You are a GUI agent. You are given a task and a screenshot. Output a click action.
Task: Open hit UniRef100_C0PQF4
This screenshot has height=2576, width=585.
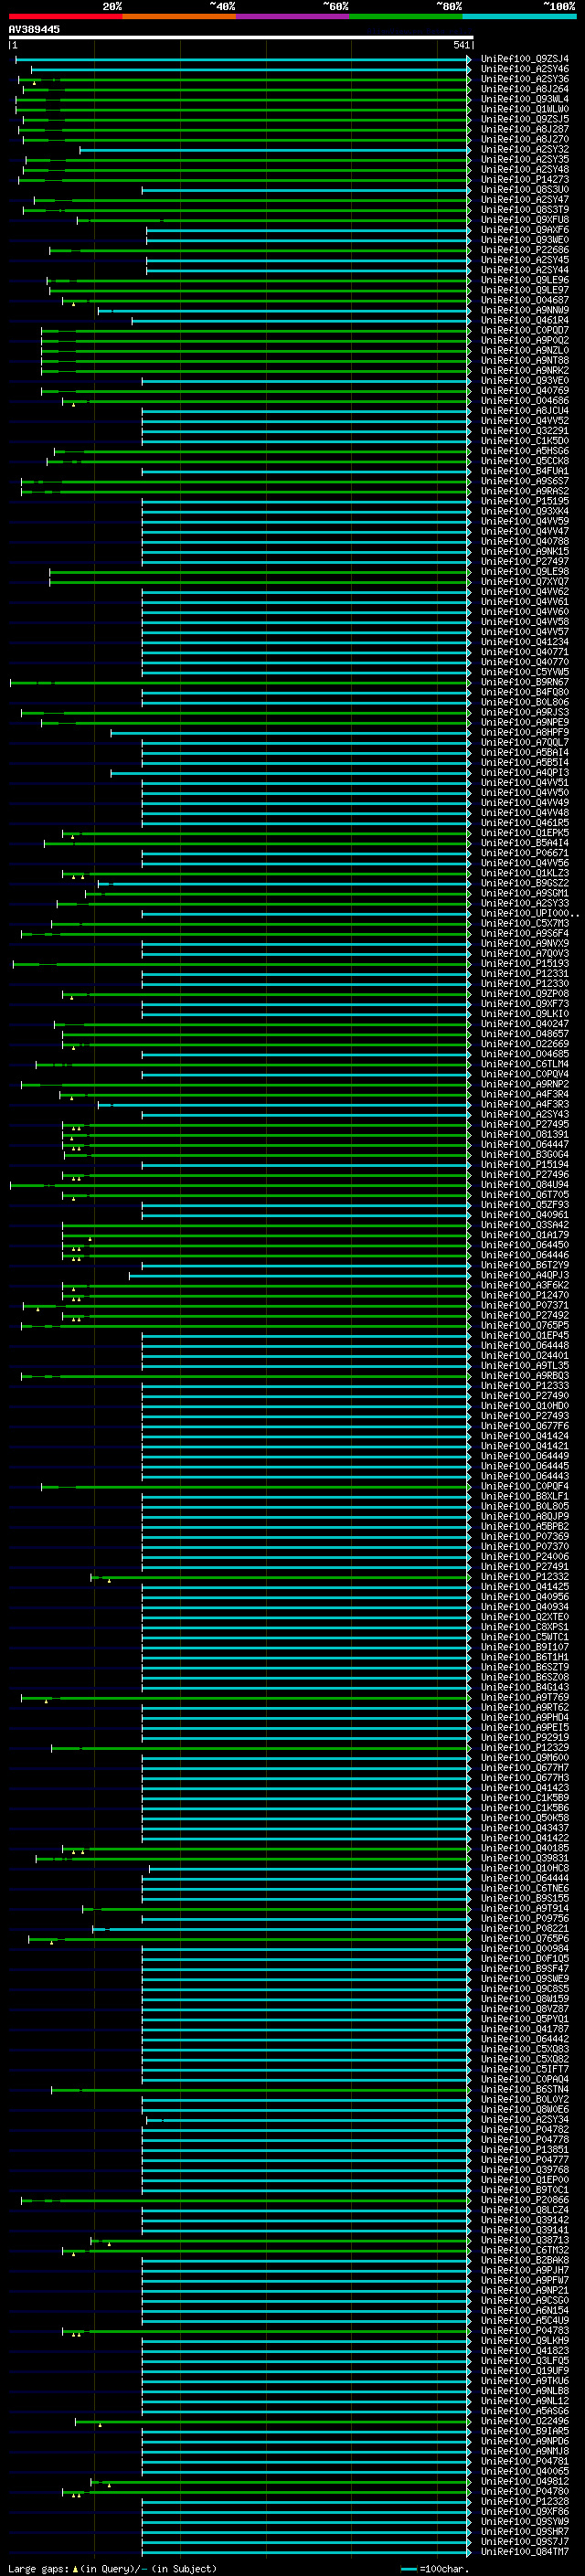tap(524, 1486)
